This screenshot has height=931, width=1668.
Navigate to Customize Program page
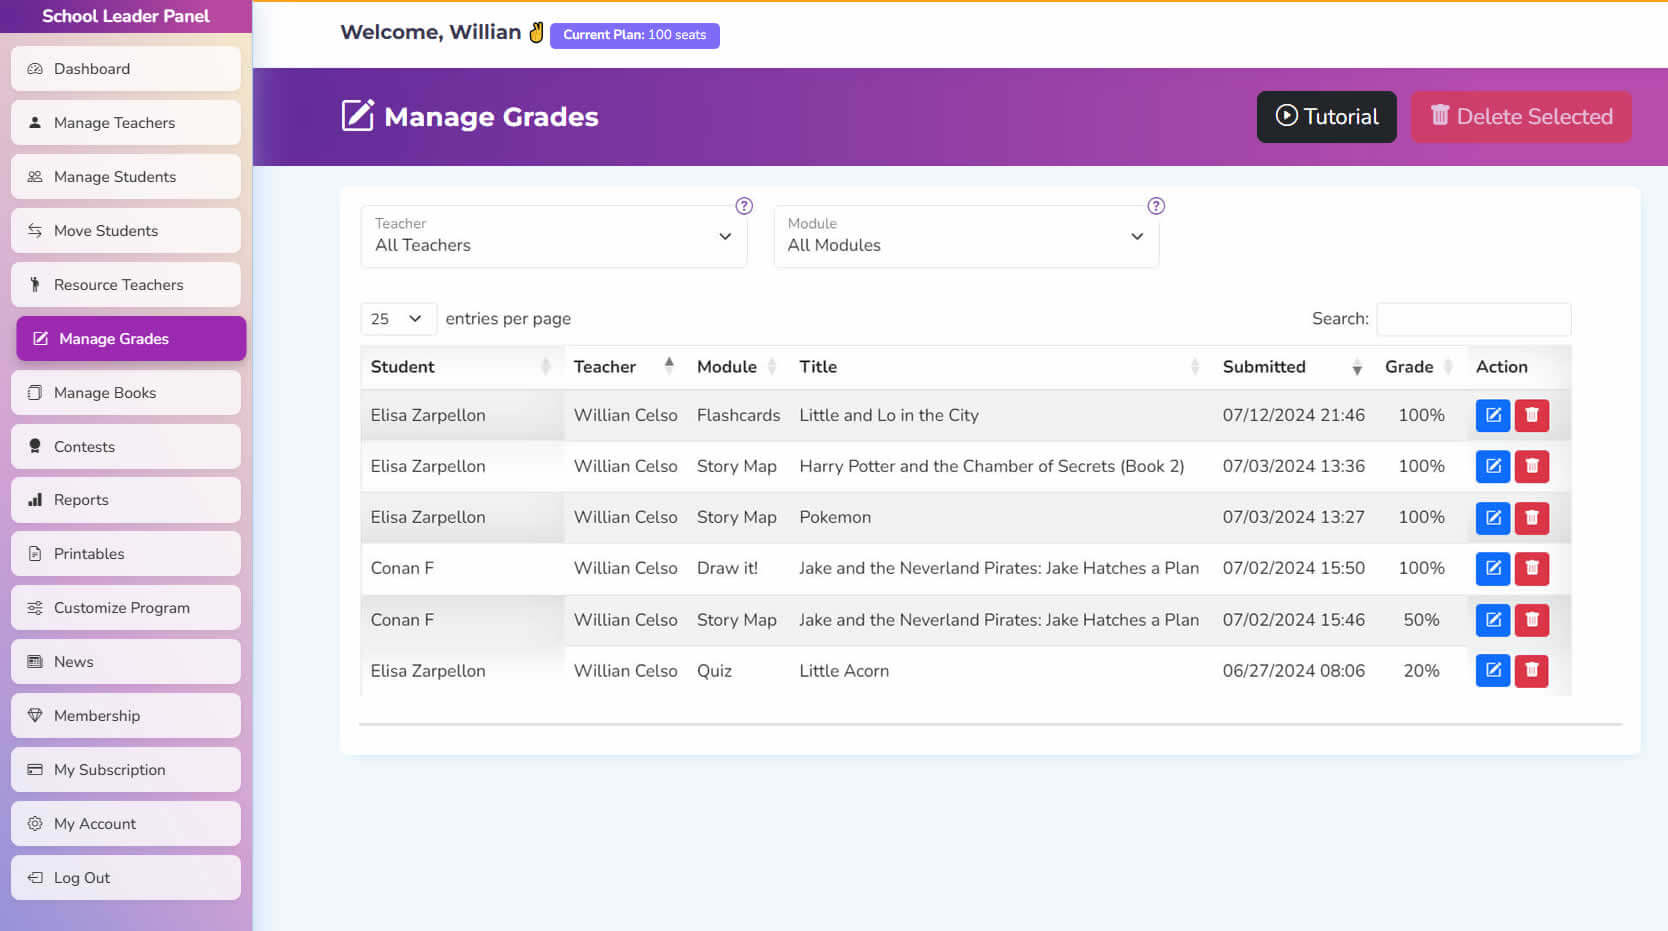126,608
